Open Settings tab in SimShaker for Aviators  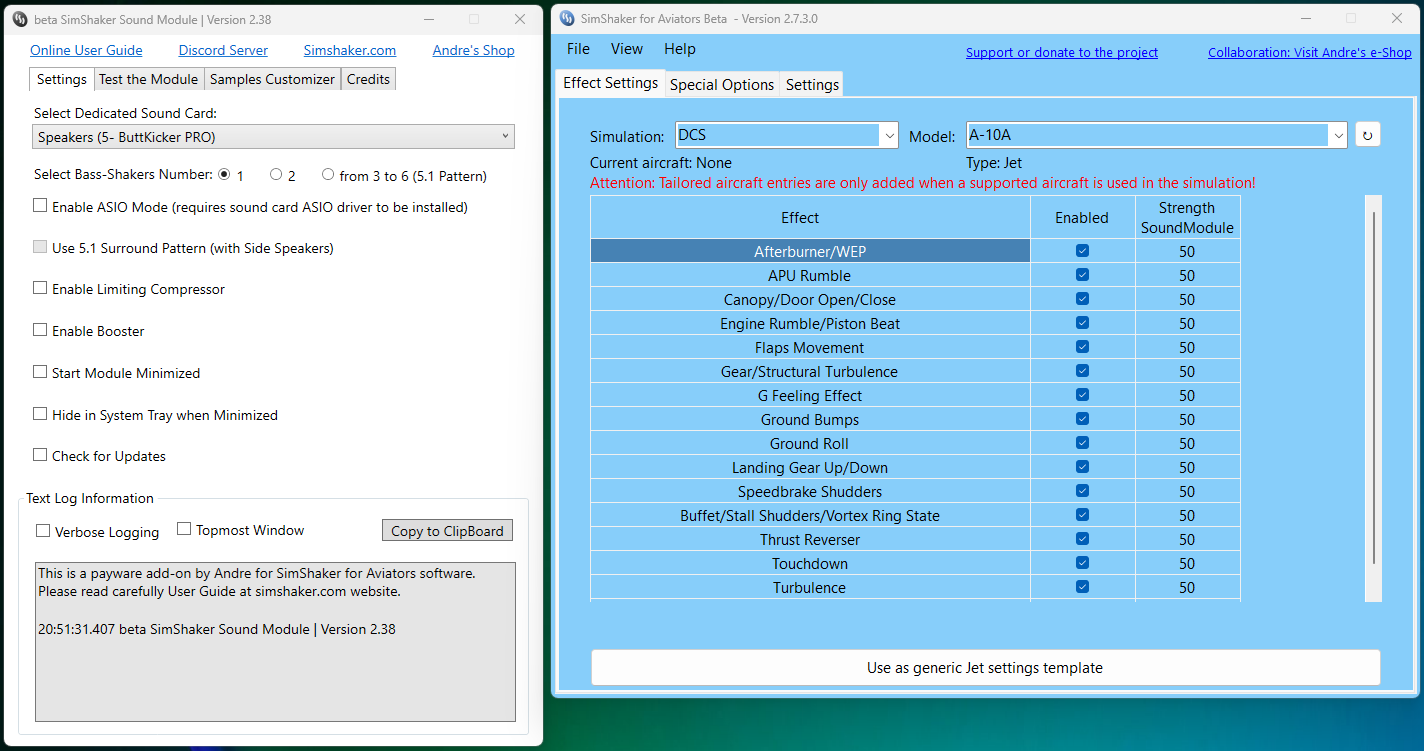812,85
